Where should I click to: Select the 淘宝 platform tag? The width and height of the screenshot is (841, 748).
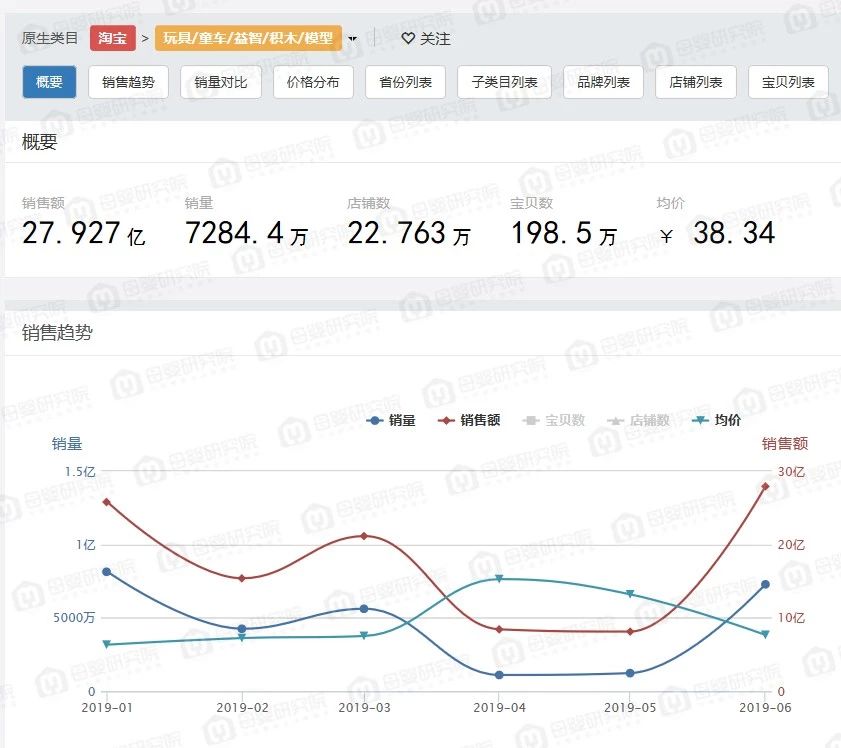click(x=112, y=39)
